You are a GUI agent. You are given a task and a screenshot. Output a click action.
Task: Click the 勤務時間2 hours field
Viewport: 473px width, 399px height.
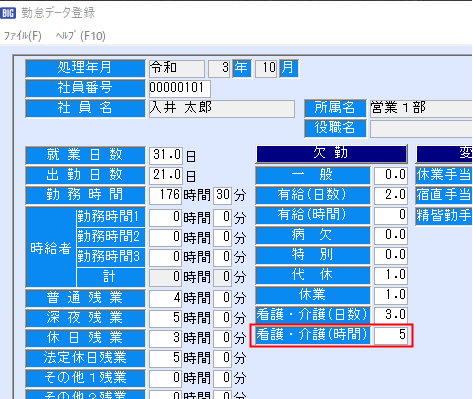(x=165, y=237)
